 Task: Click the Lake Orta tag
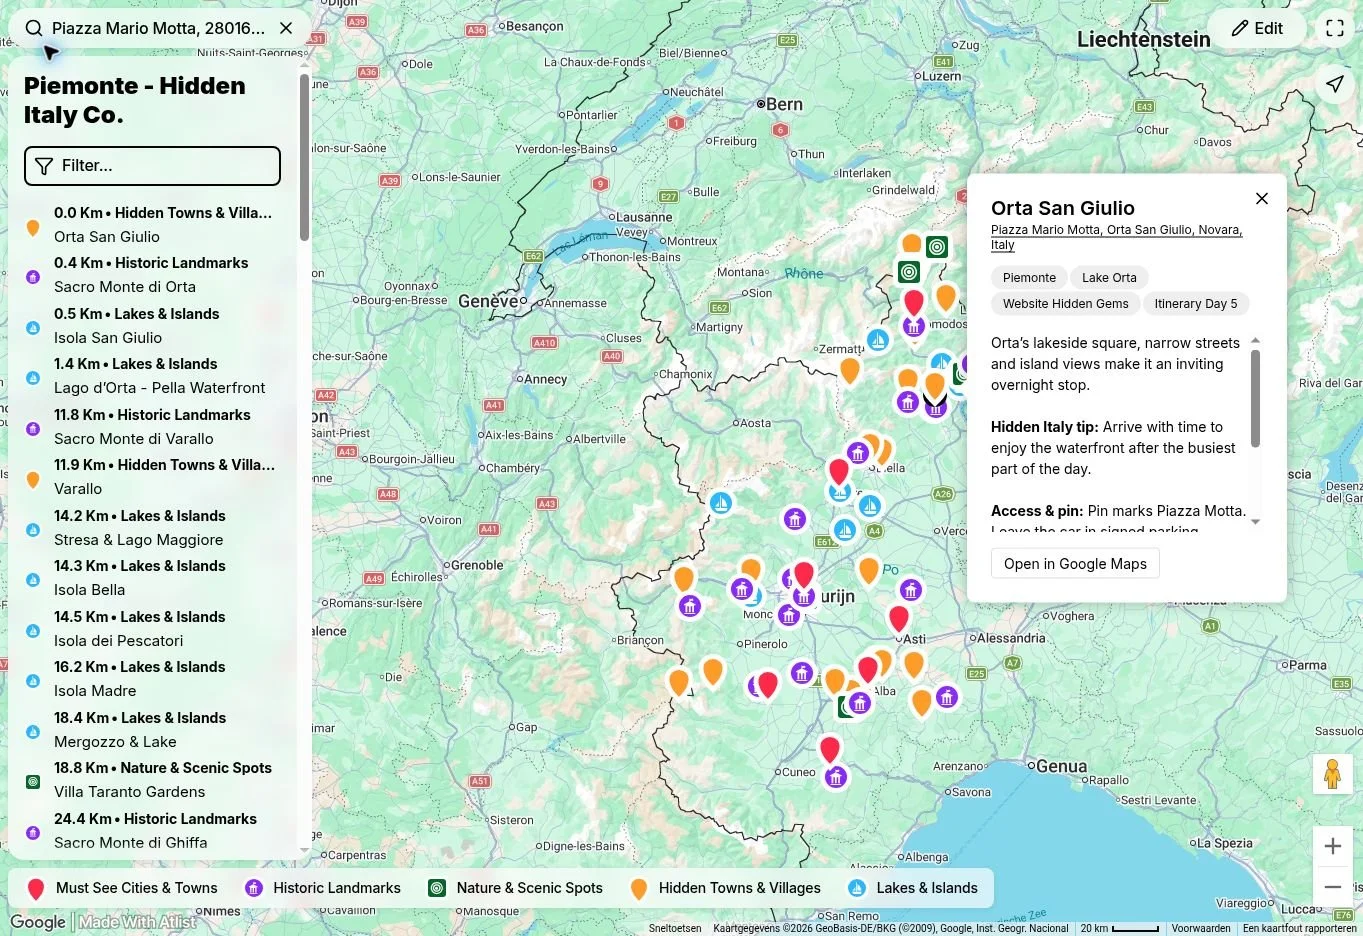click(1109, 278)
